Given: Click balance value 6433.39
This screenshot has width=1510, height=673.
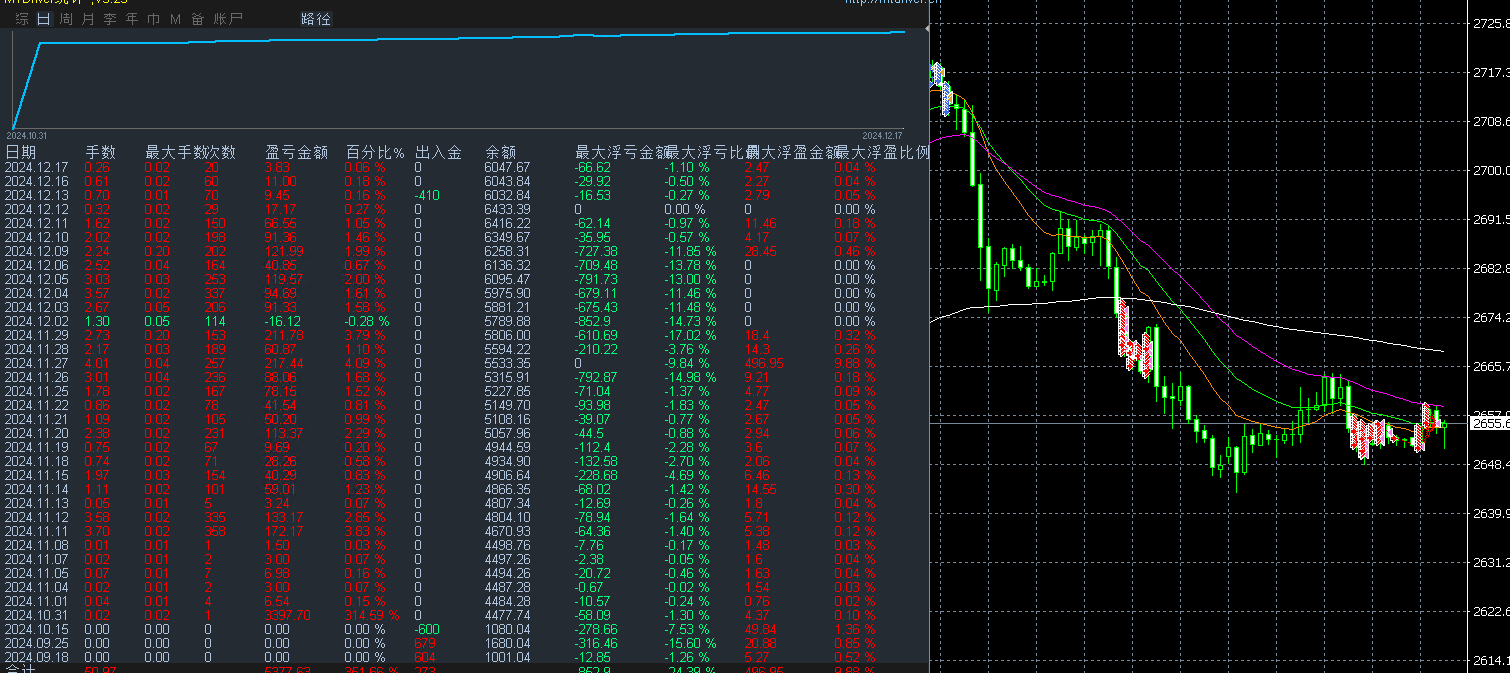Looking at the screenshot, I should (508, 209).
